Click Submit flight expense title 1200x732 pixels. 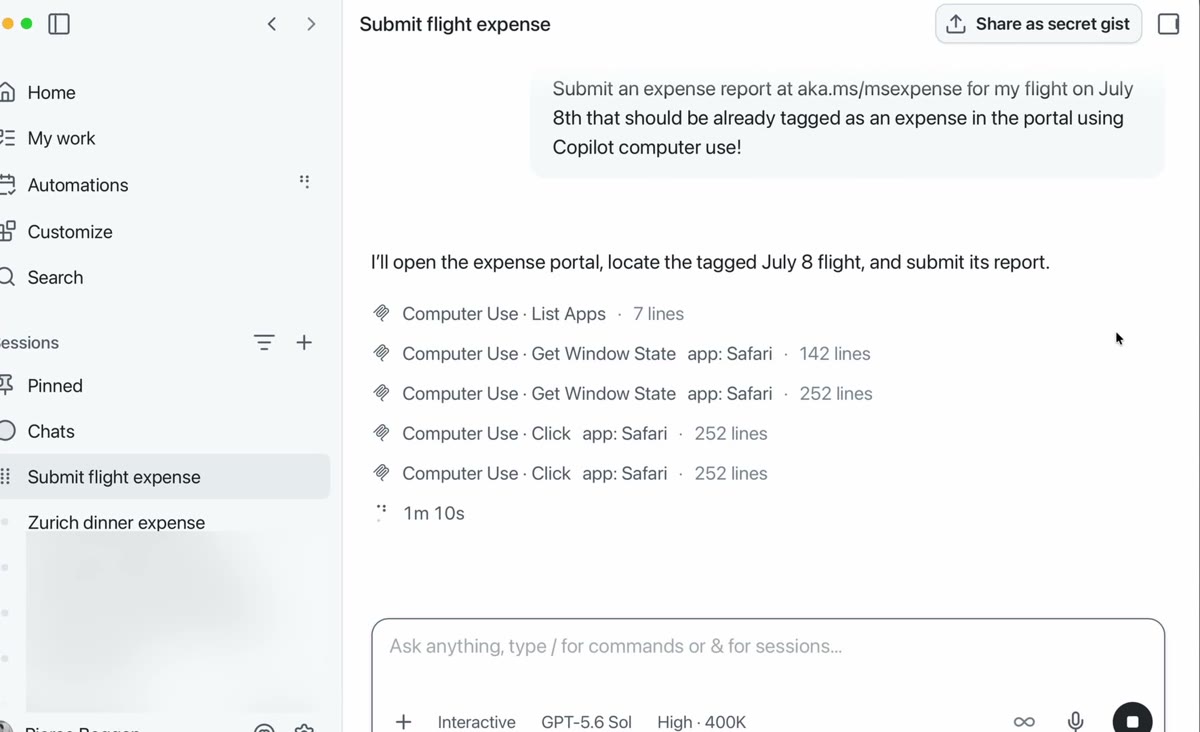click(x=455, y=24)
